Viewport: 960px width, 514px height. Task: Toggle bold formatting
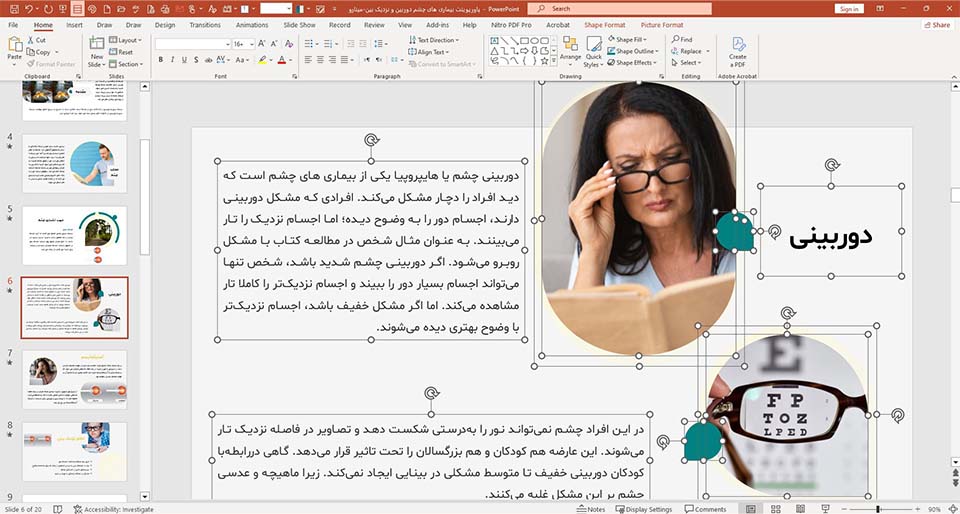point(161,60)
